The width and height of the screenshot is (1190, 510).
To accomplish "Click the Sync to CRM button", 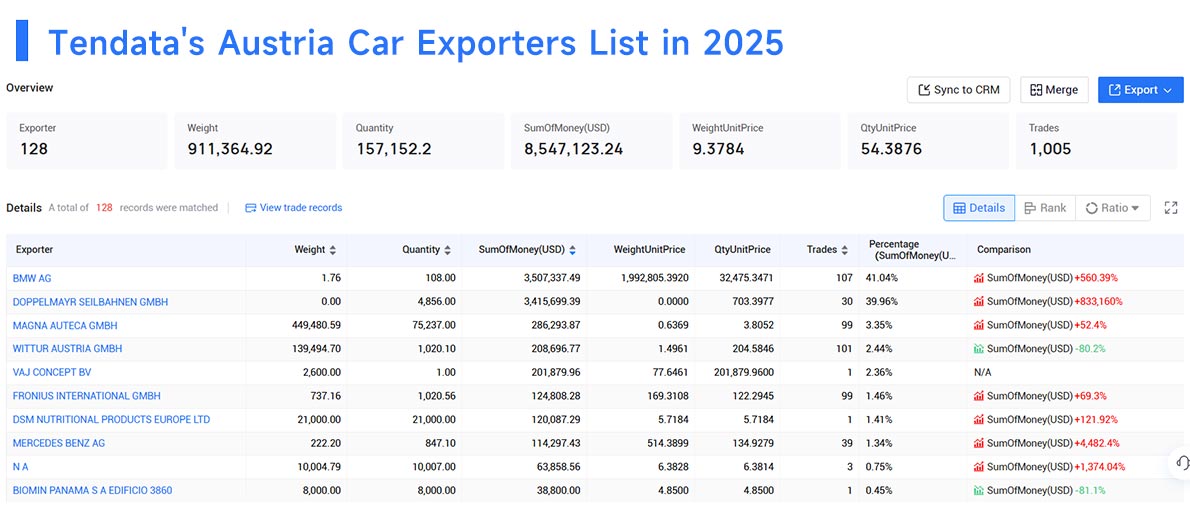I will coord(959,90).
